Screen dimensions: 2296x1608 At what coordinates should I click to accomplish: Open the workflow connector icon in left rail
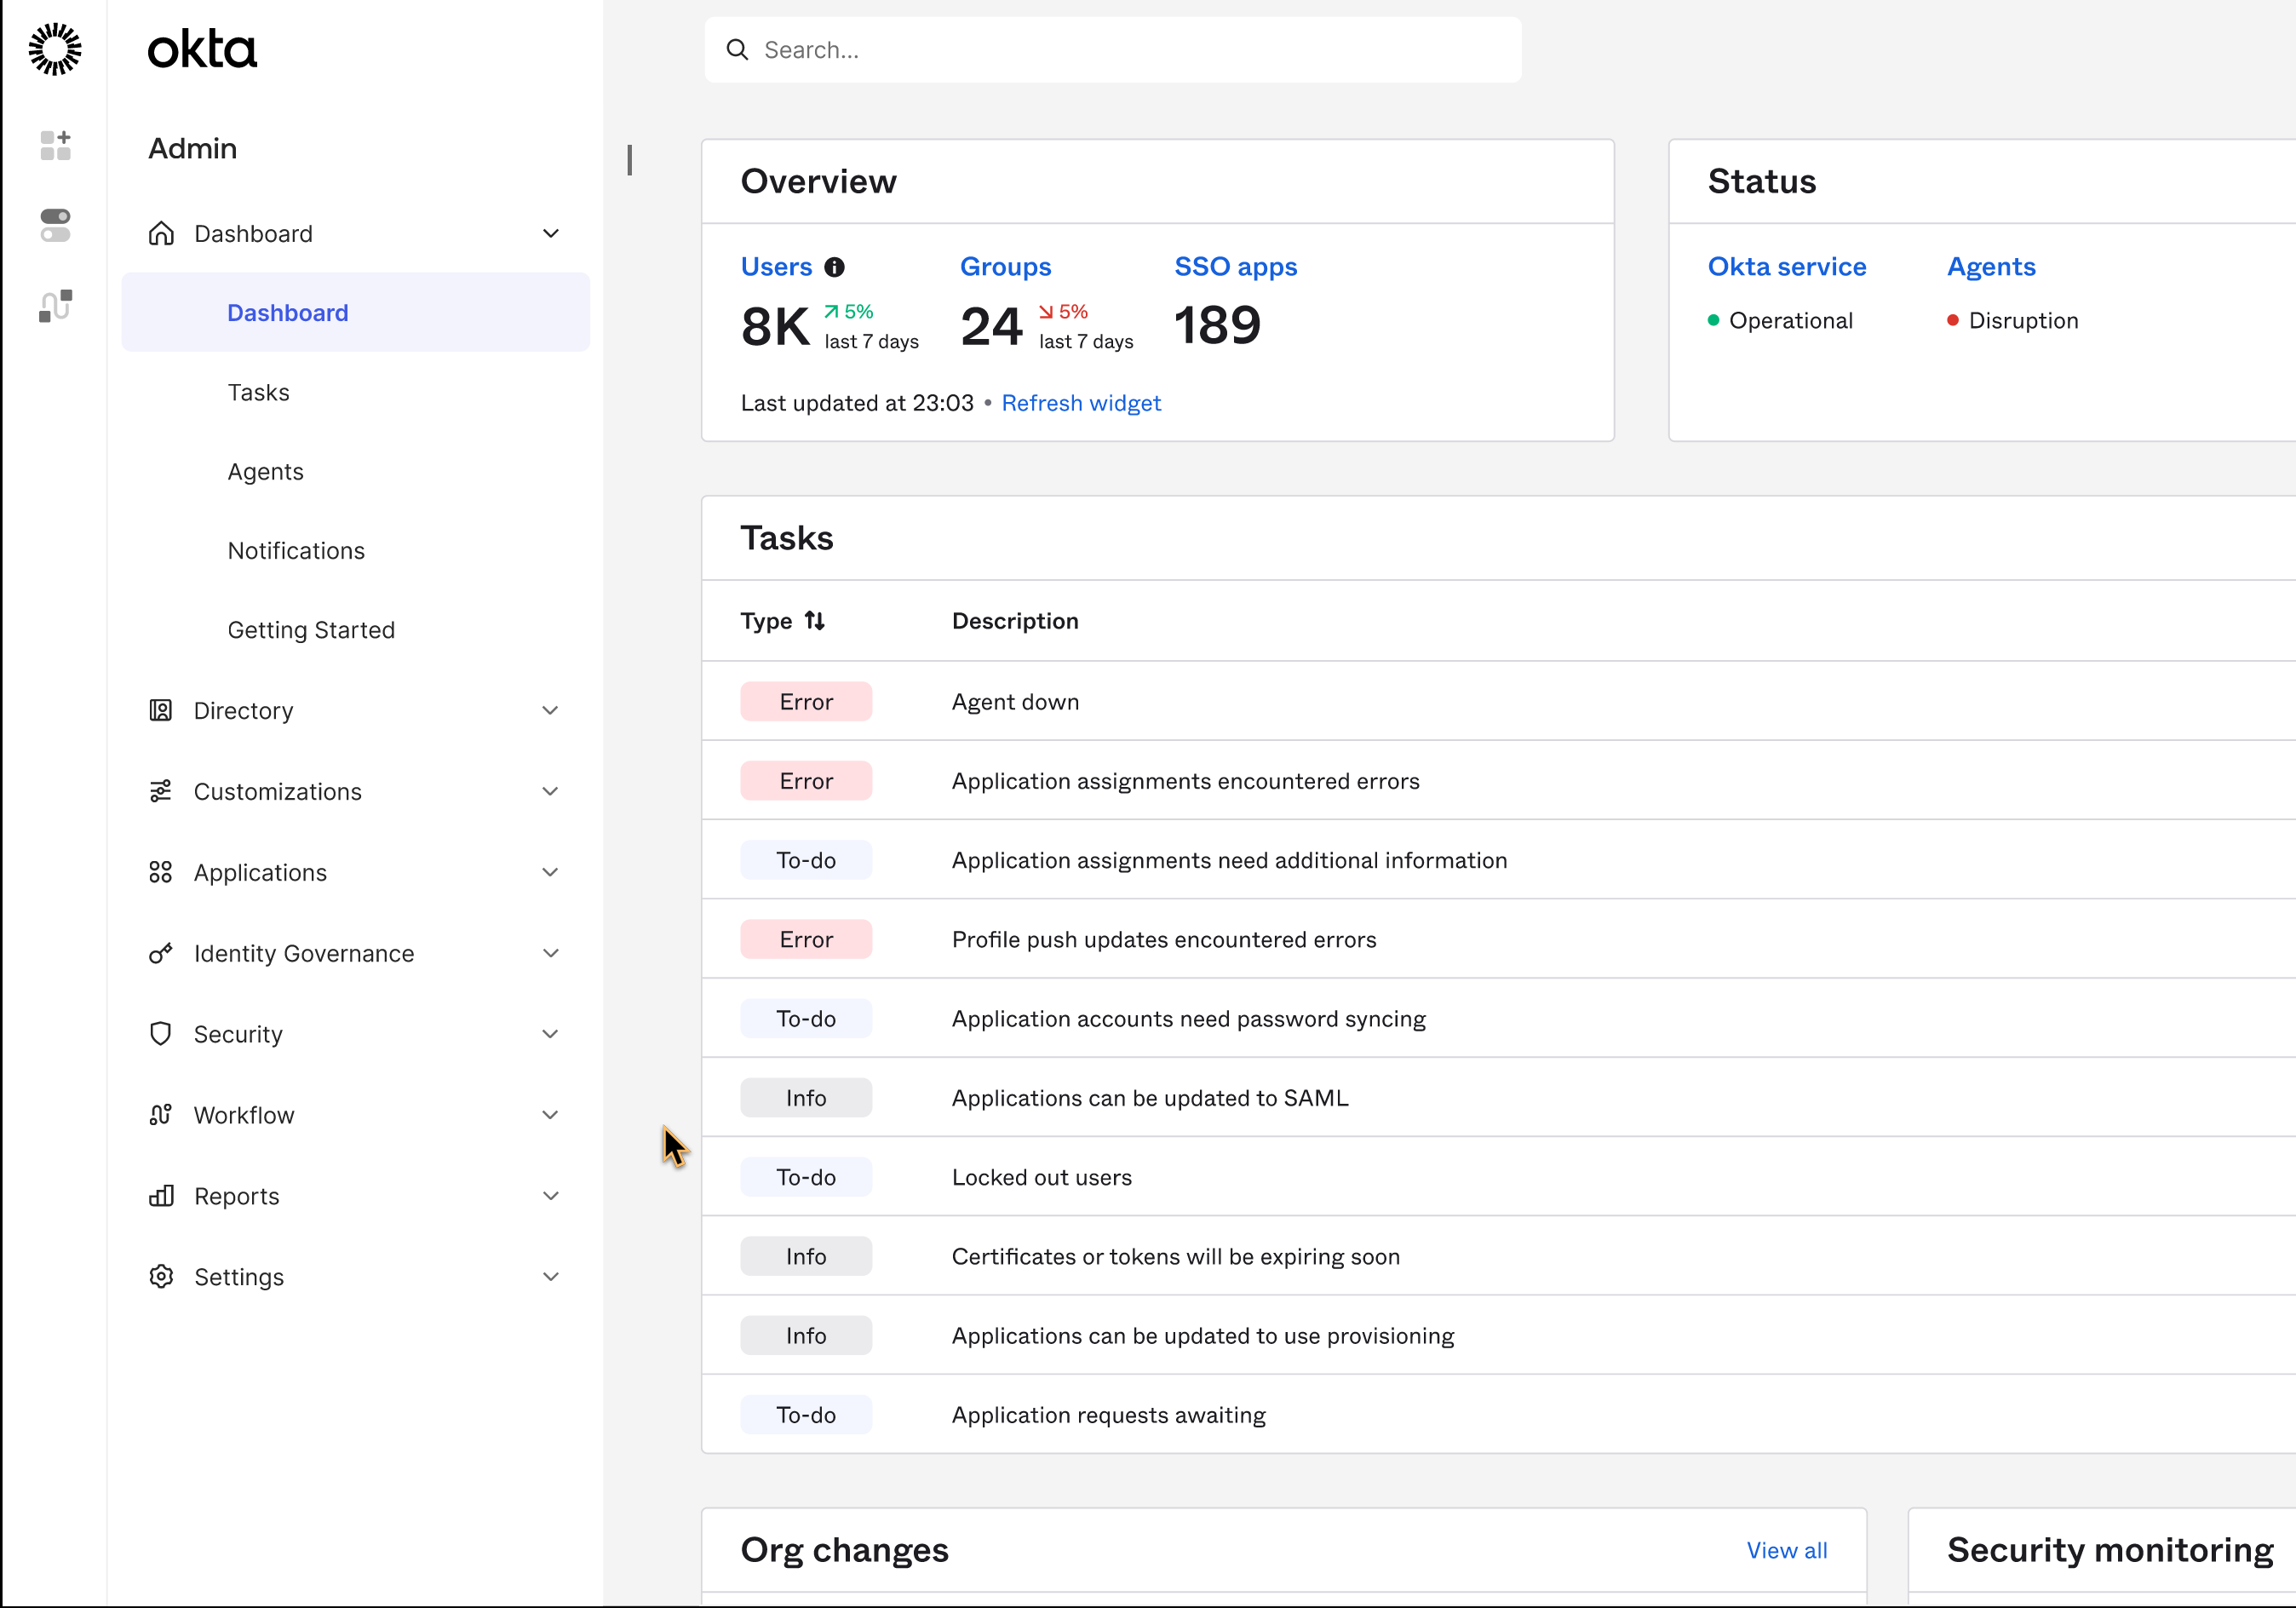[55, 305]
